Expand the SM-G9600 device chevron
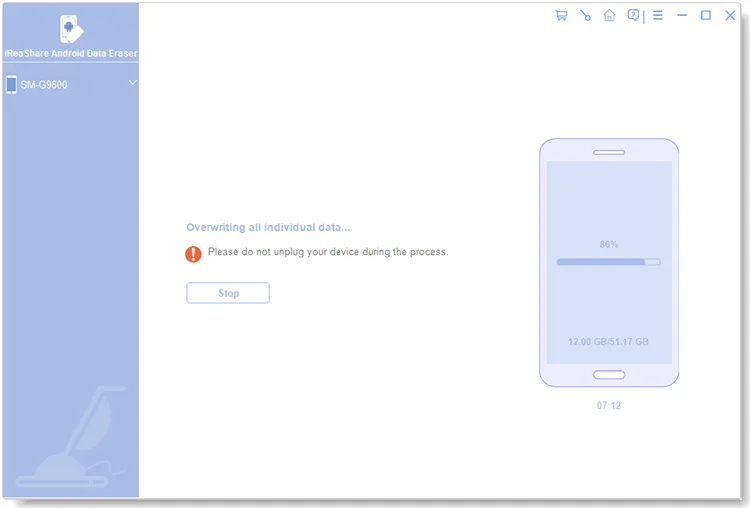 132,82
